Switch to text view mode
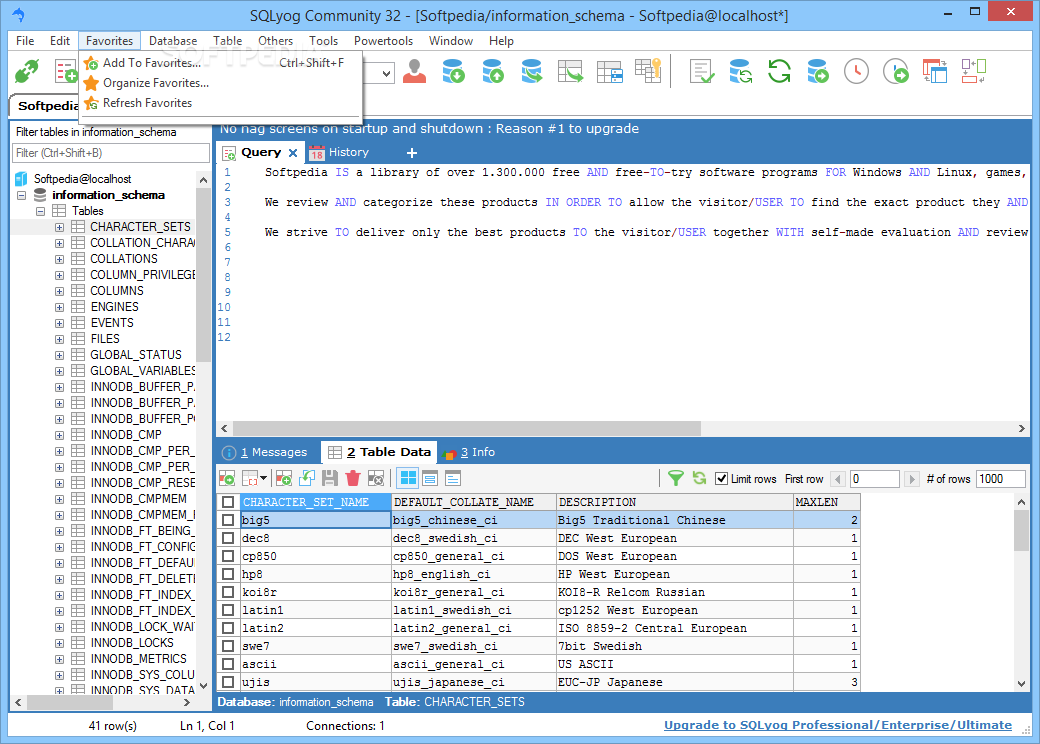 [x=453, y=478]
